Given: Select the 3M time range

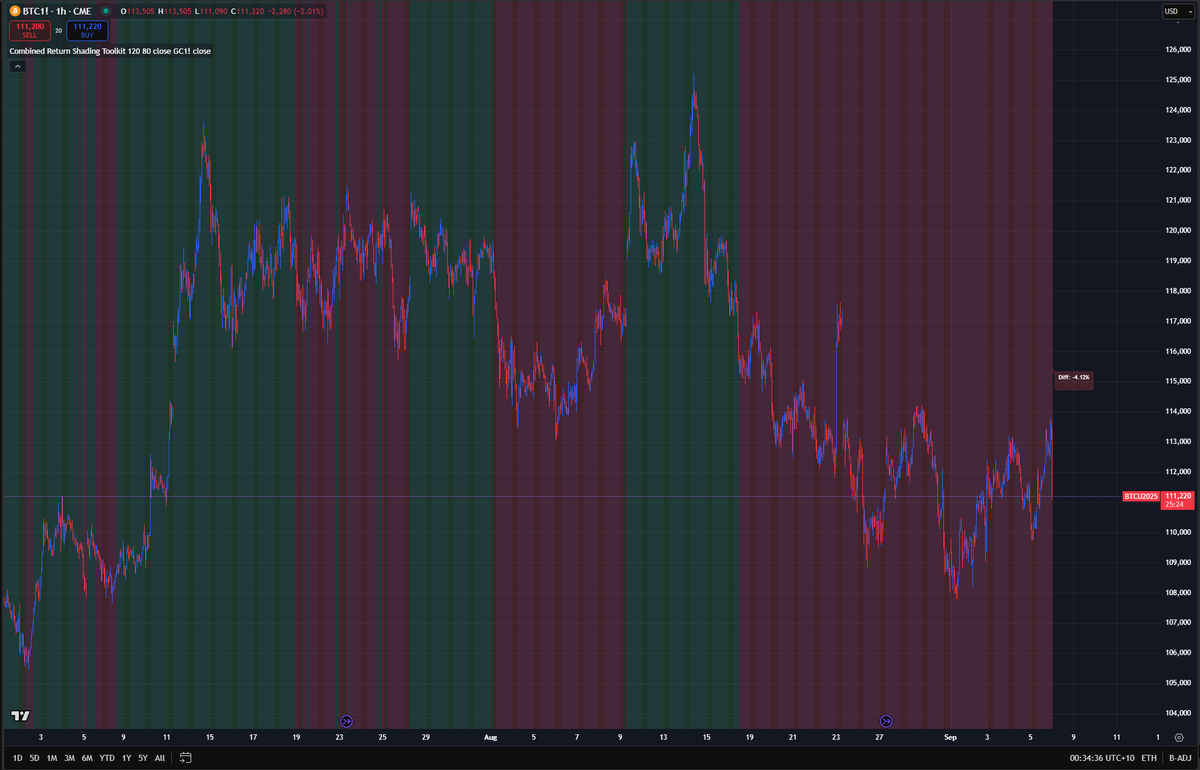Looking at the screenshot, I should (x=69, y=758).
